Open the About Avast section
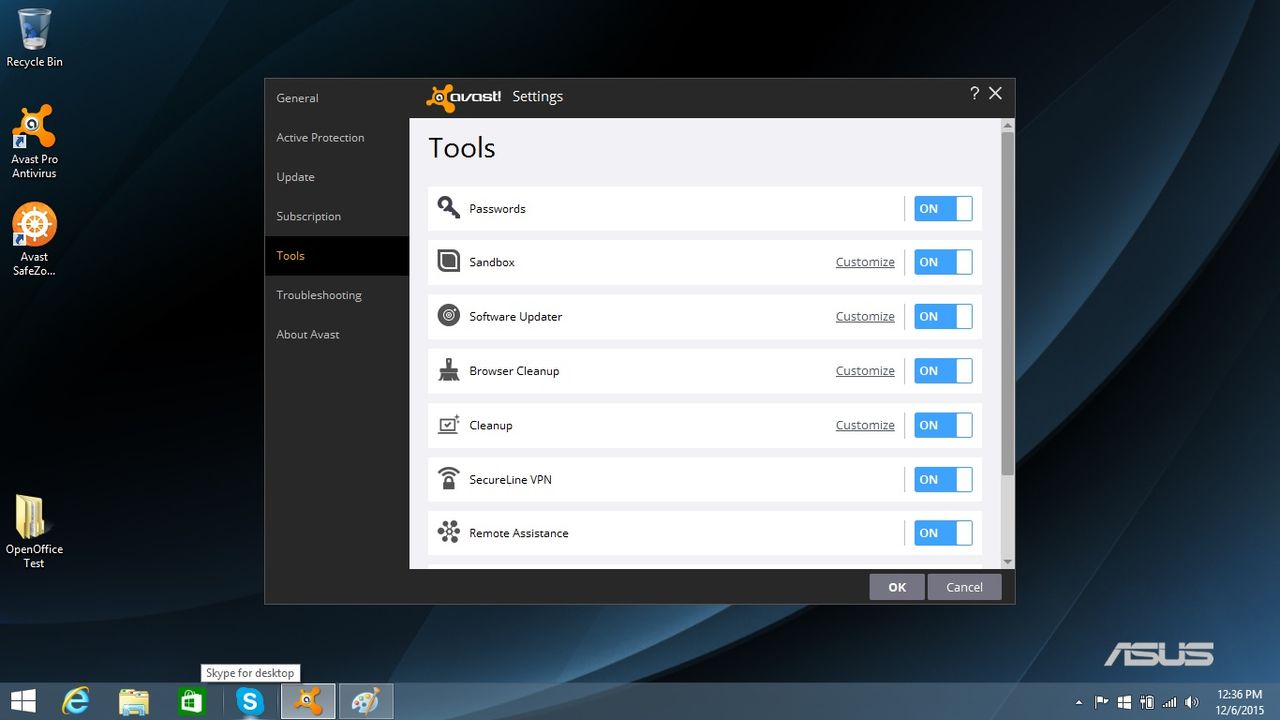Viewport: 1280px width, 720px height. (337, 334)
